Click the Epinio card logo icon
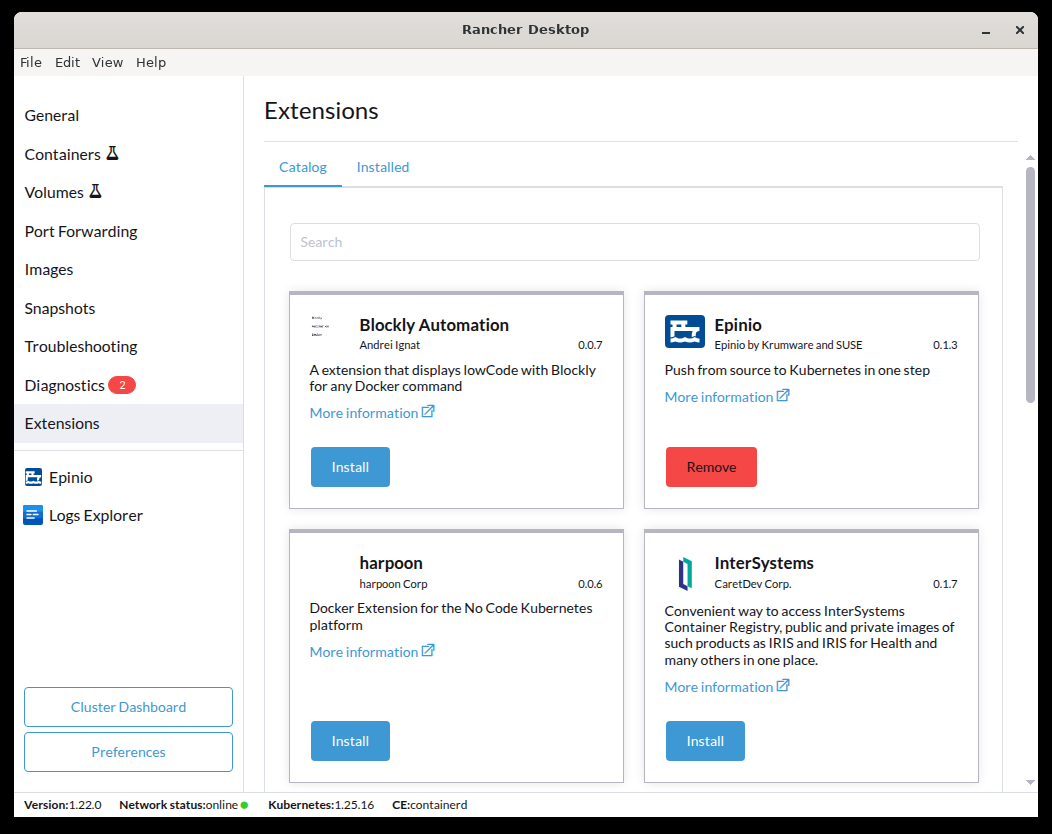The width and height of the screenshot is (1052, 834). coord(684,331)
